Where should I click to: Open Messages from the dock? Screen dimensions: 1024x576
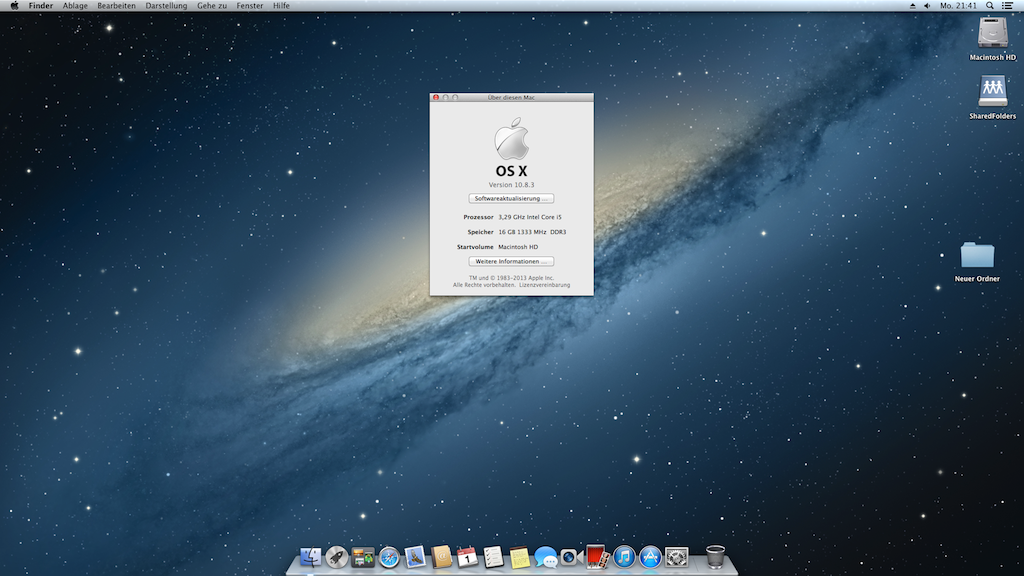click(545, 557)
